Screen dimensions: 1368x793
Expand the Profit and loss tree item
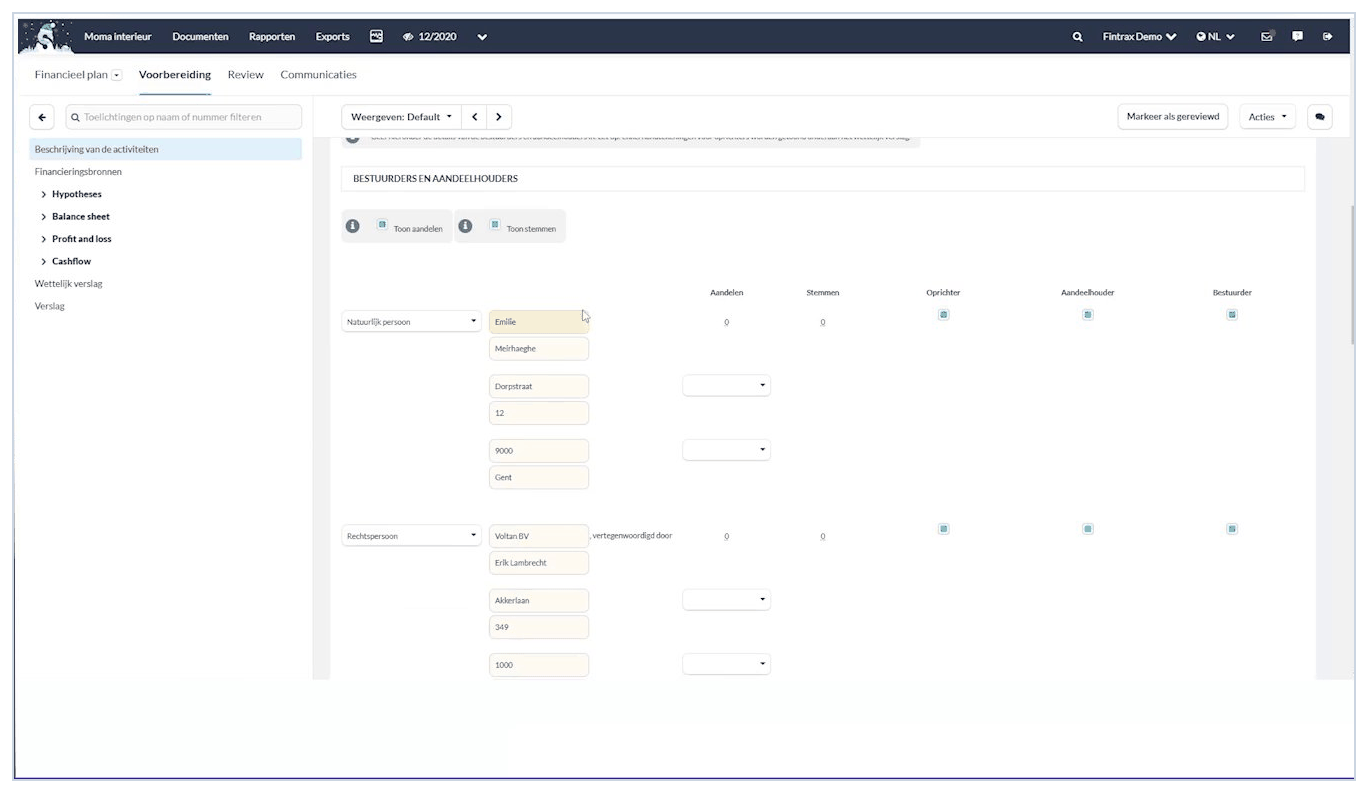click(44, 239)
